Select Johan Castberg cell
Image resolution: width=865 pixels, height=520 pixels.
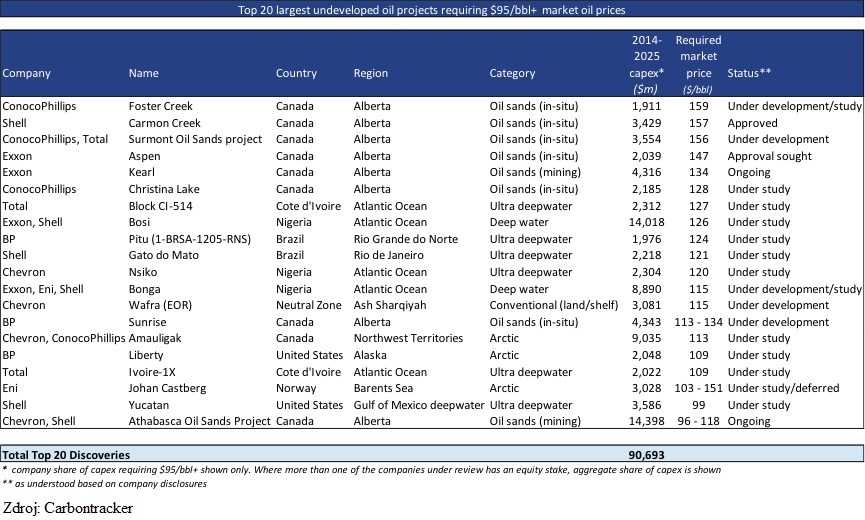click(x=167, y=388)
